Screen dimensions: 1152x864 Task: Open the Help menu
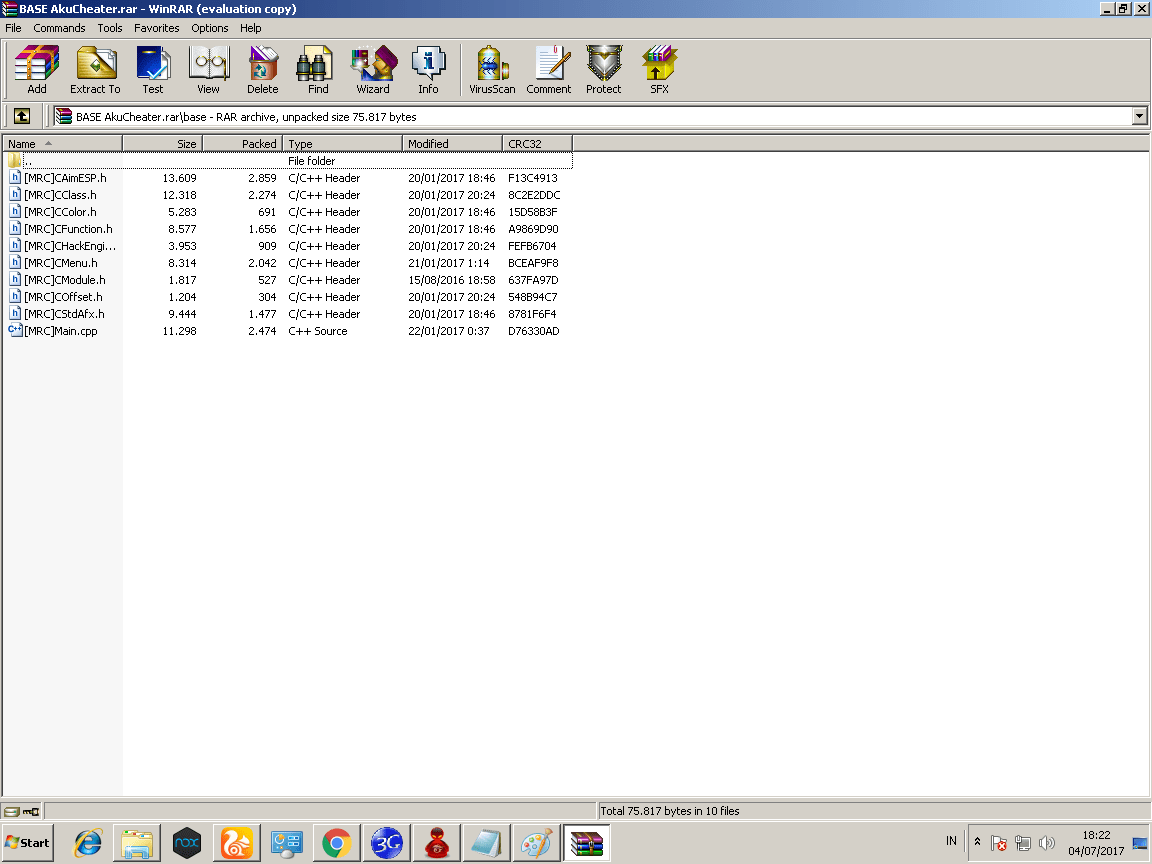coord(251,28)
